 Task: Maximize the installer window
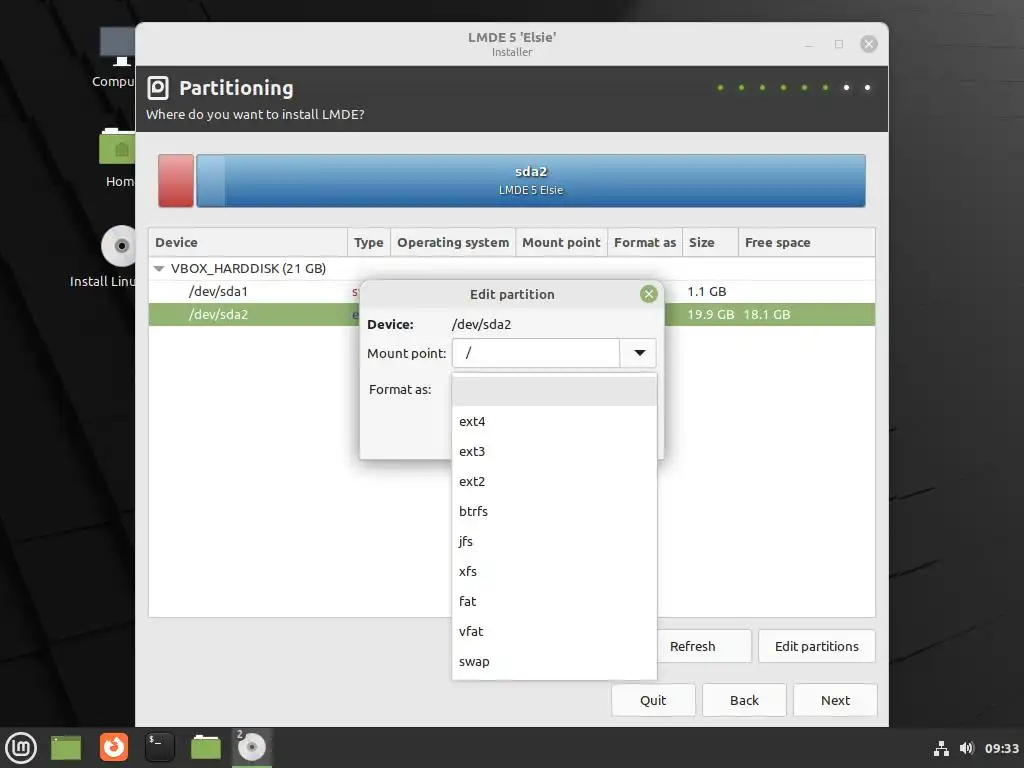[839, 44]
